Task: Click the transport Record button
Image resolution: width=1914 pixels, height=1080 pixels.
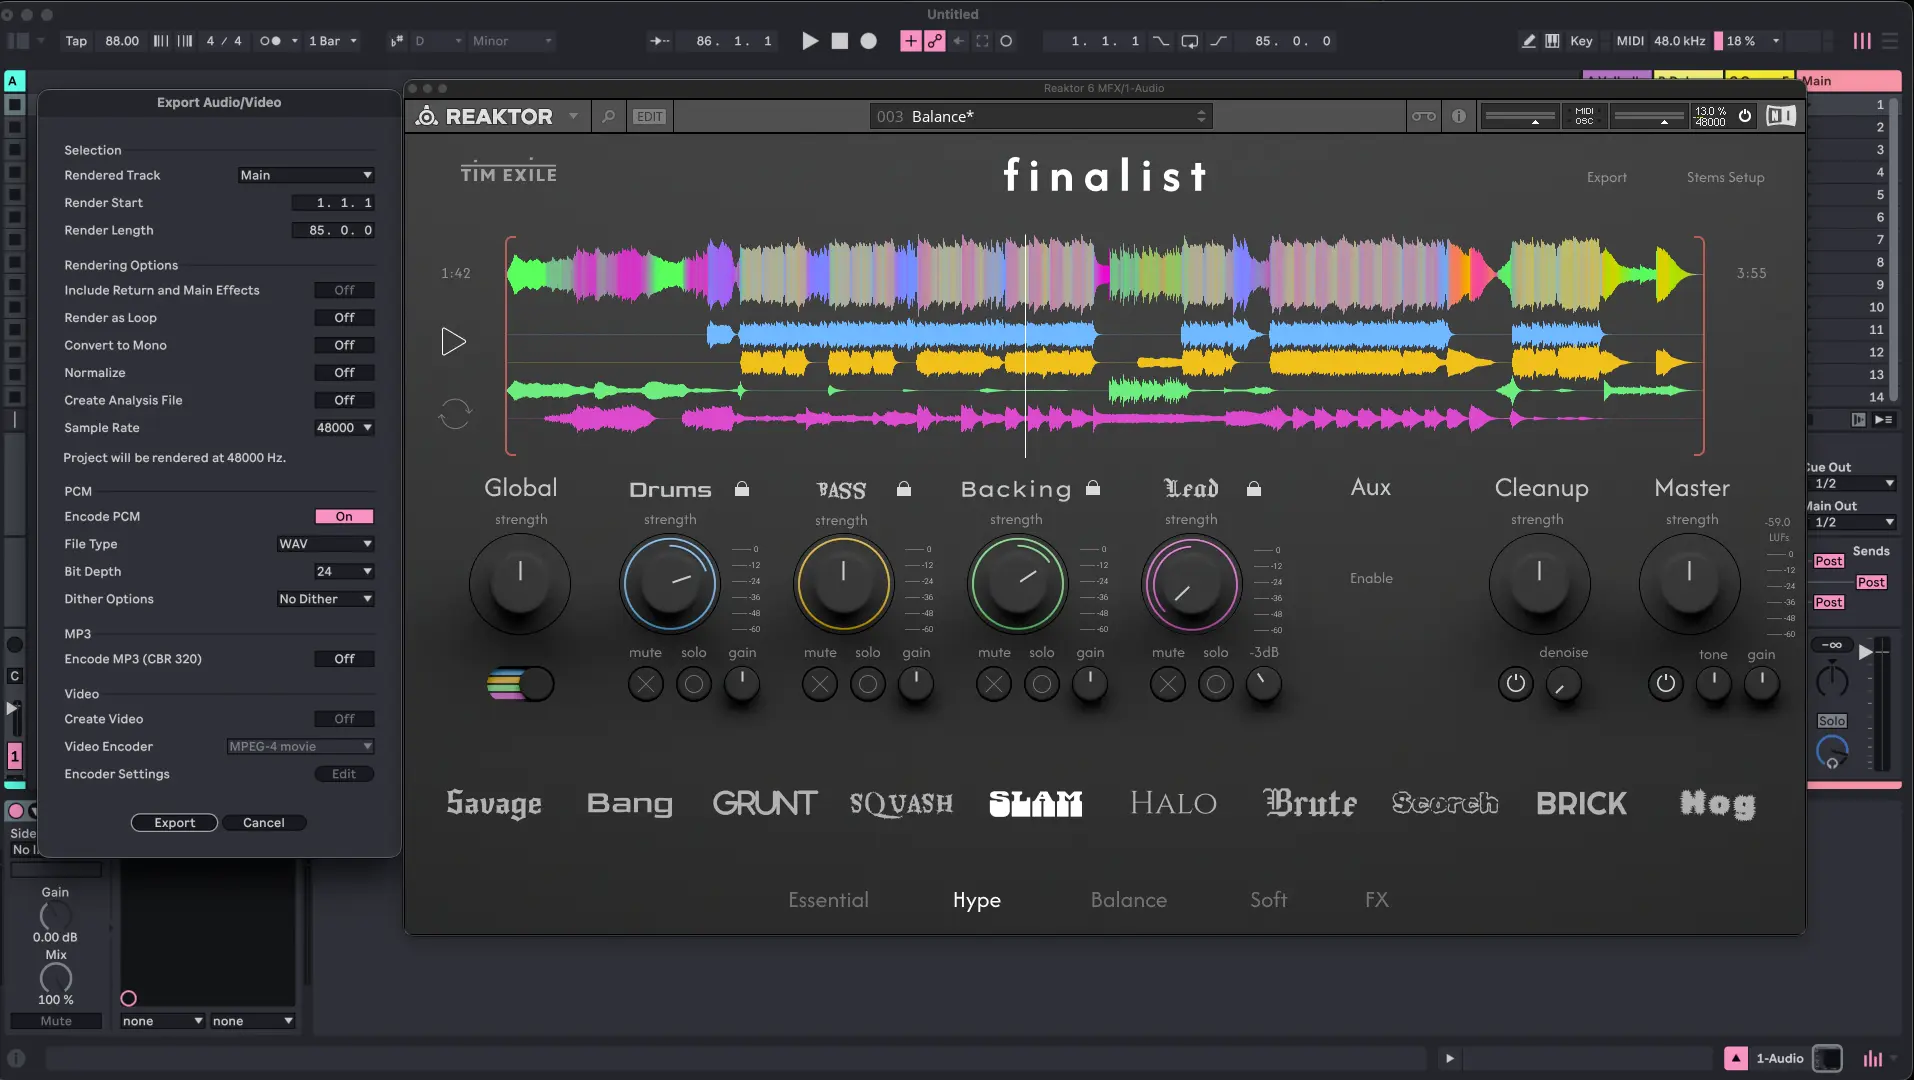Action: point(869,41)
